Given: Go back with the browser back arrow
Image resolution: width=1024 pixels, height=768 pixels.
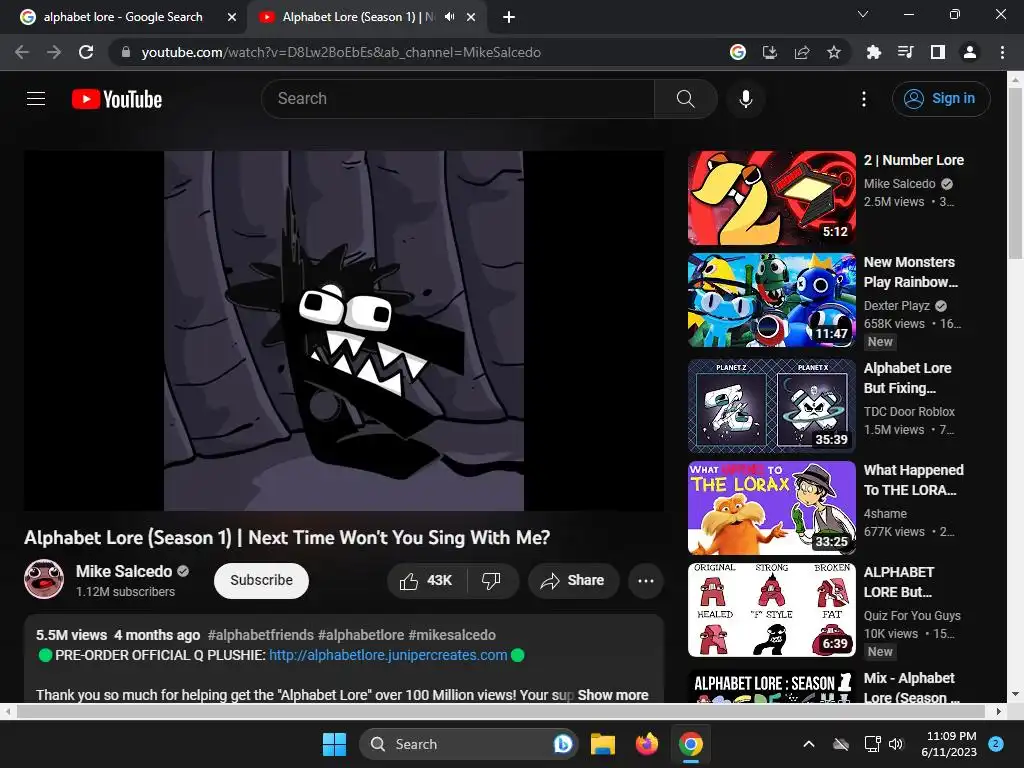Looking at the screenshot, I should click(22, 52).
